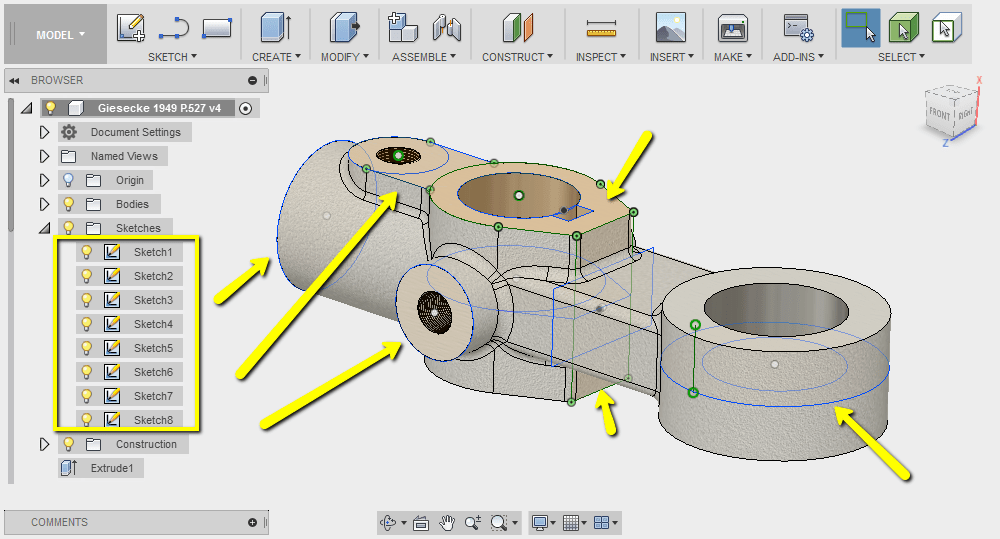Toggle visibility bulb for Sketch3
Screen dimensions: 1000x539
point(87,300)
